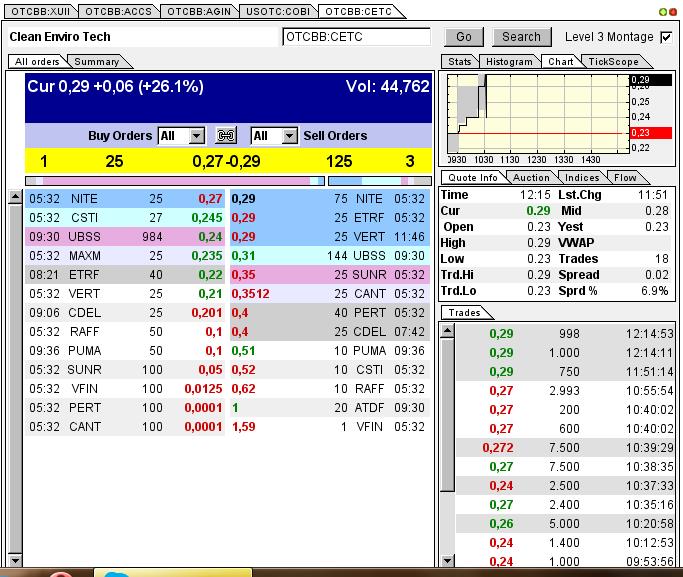Switch to the Auction tab
The image size is (683, 577).
click(530, 177)
